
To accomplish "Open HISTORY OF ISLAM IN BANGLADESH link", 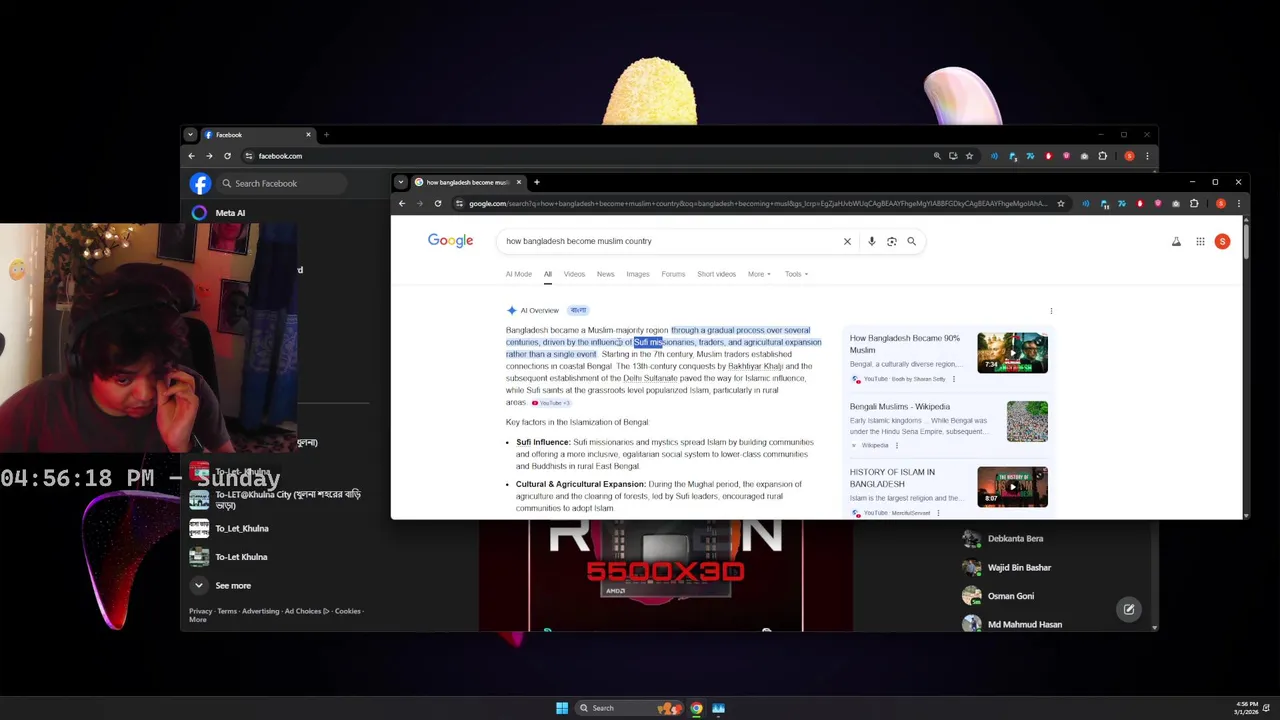I will [x=892, y=477].
